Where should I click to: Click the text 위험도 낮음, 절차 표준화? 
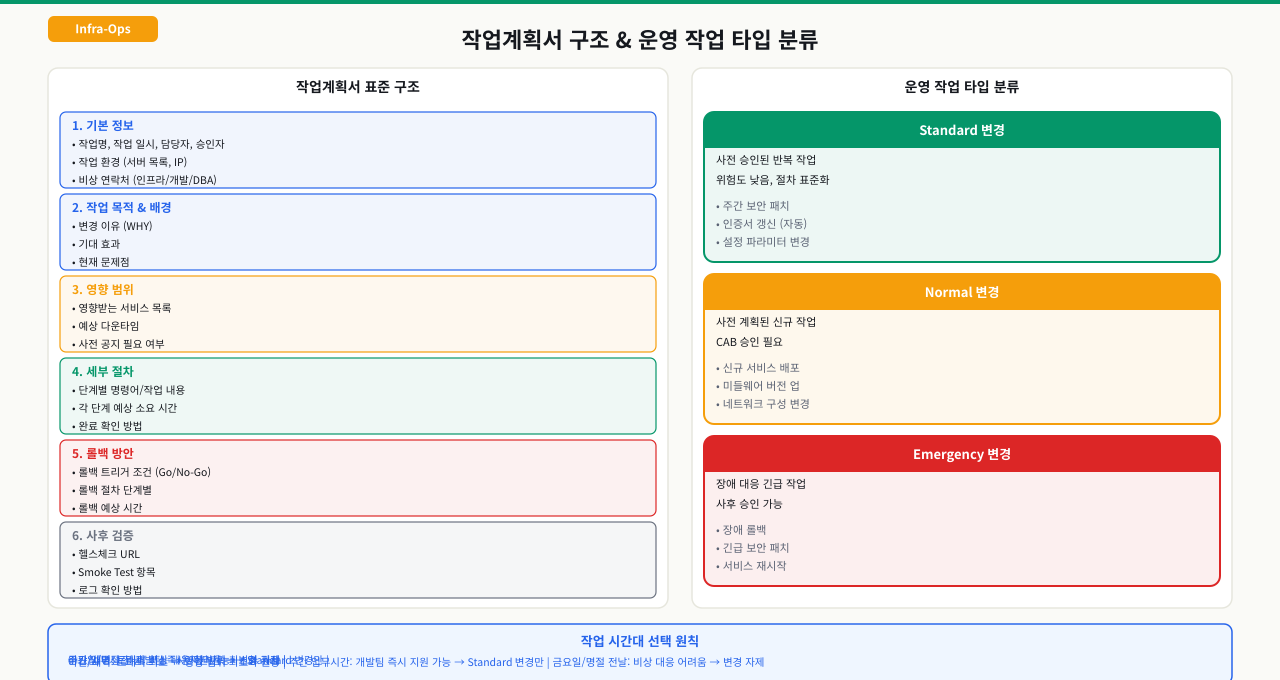click(x=773, y=180)
